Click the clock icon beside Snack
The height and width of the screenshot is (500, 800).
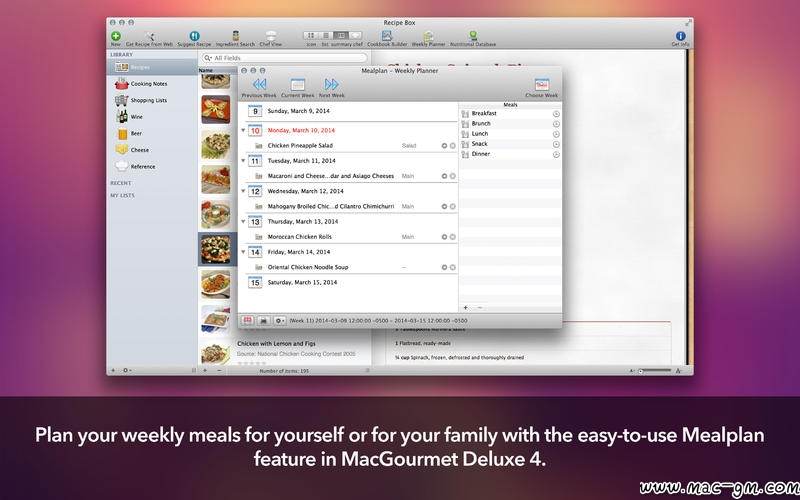556,144
